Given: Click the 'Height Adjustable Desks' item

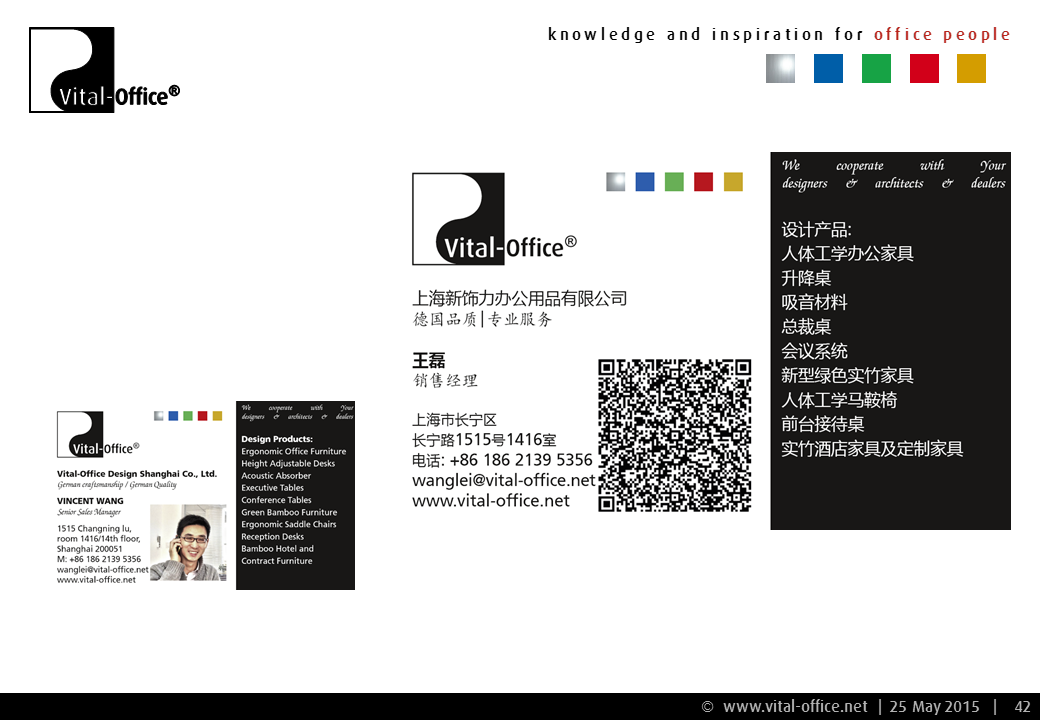Looking at the screenshot, I should pos(288,463).
